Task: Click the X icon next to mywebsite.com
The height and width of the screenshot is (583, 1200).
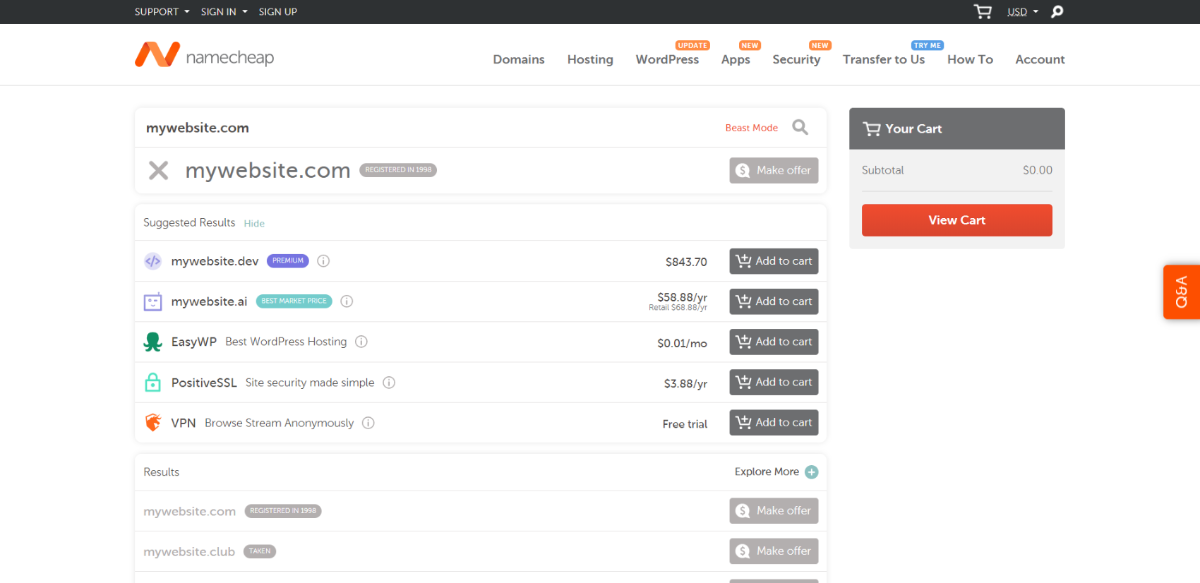Action: tap(158, 170)
